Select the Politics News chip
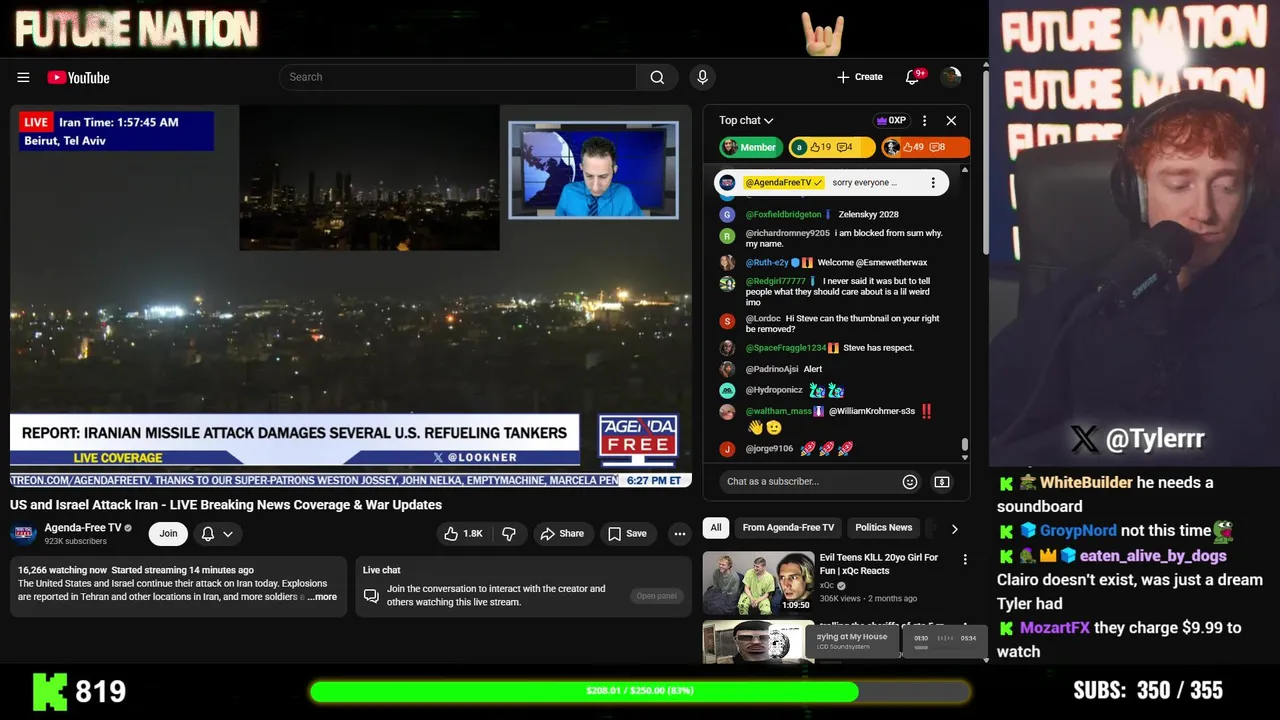The image size is (1280, 720). [884, 528]
